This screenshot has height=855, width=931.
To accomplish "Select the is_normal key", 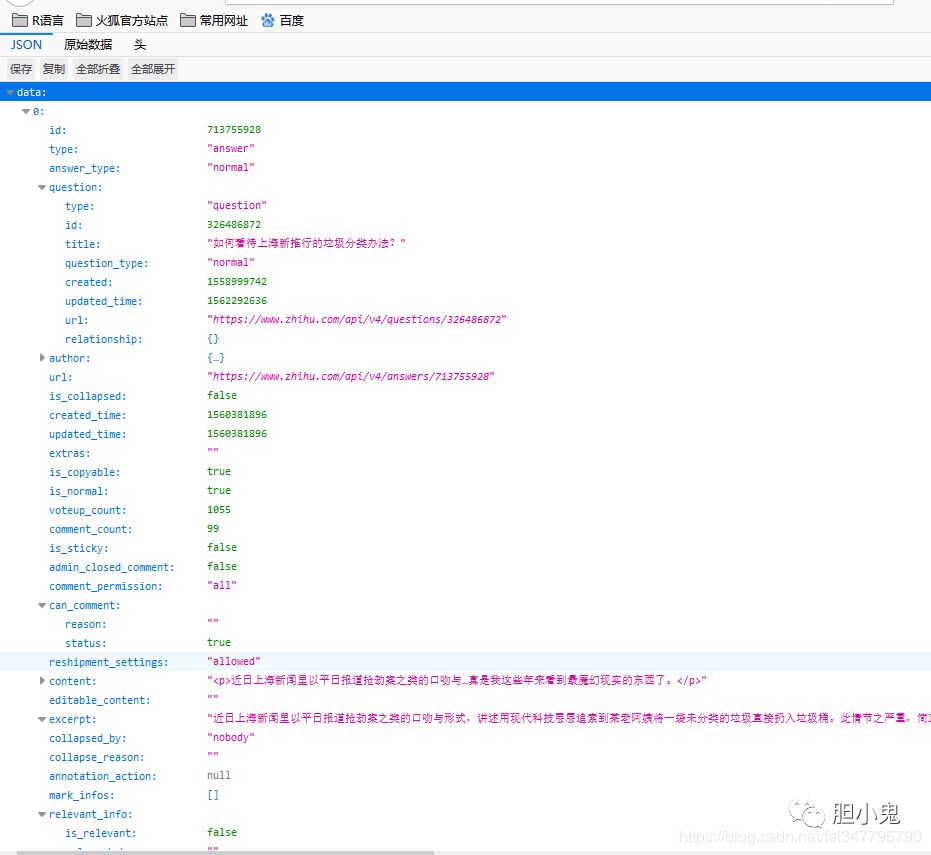I will click(x=78, y=491).
